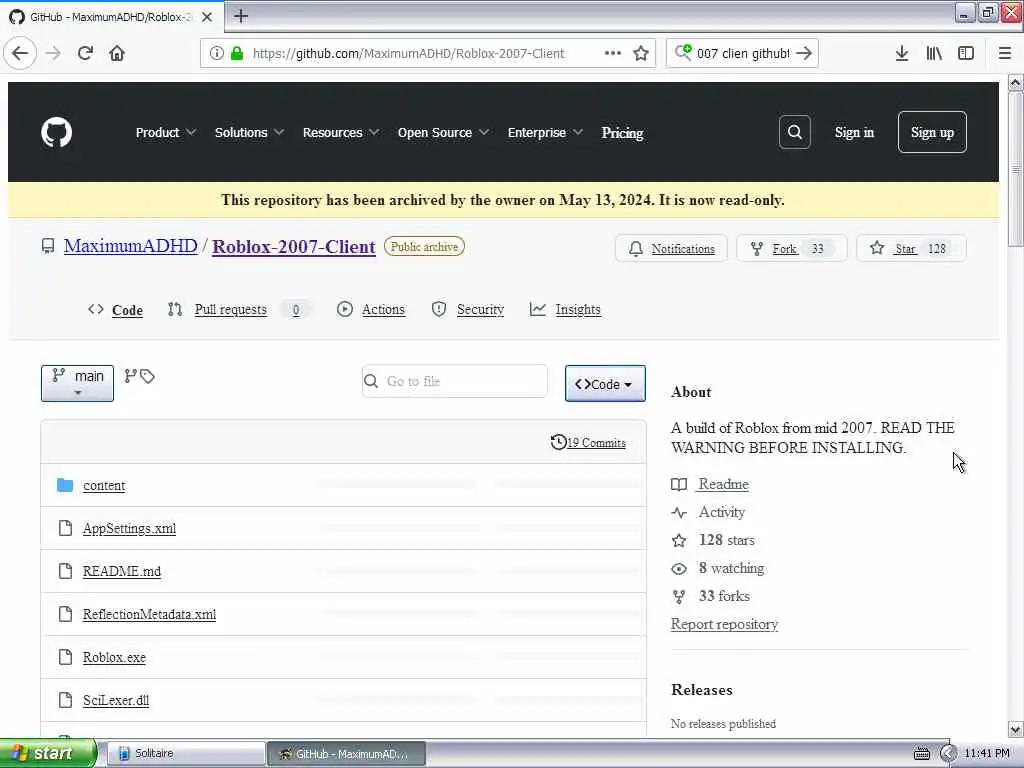Open README.md file
The width and height of the screenshot is (1024, 768).
tap(122, 571)
